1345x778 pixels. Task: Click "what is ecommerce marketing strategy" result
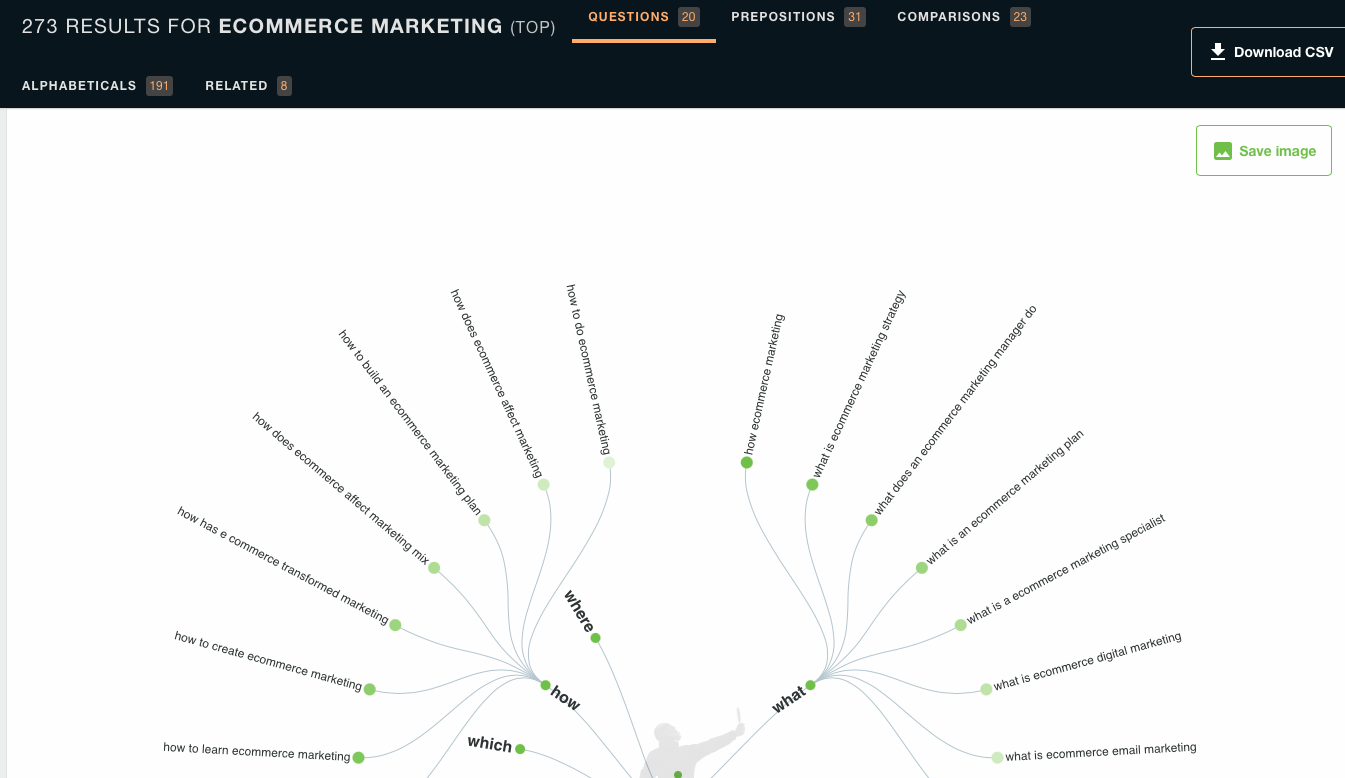point(859,384)
